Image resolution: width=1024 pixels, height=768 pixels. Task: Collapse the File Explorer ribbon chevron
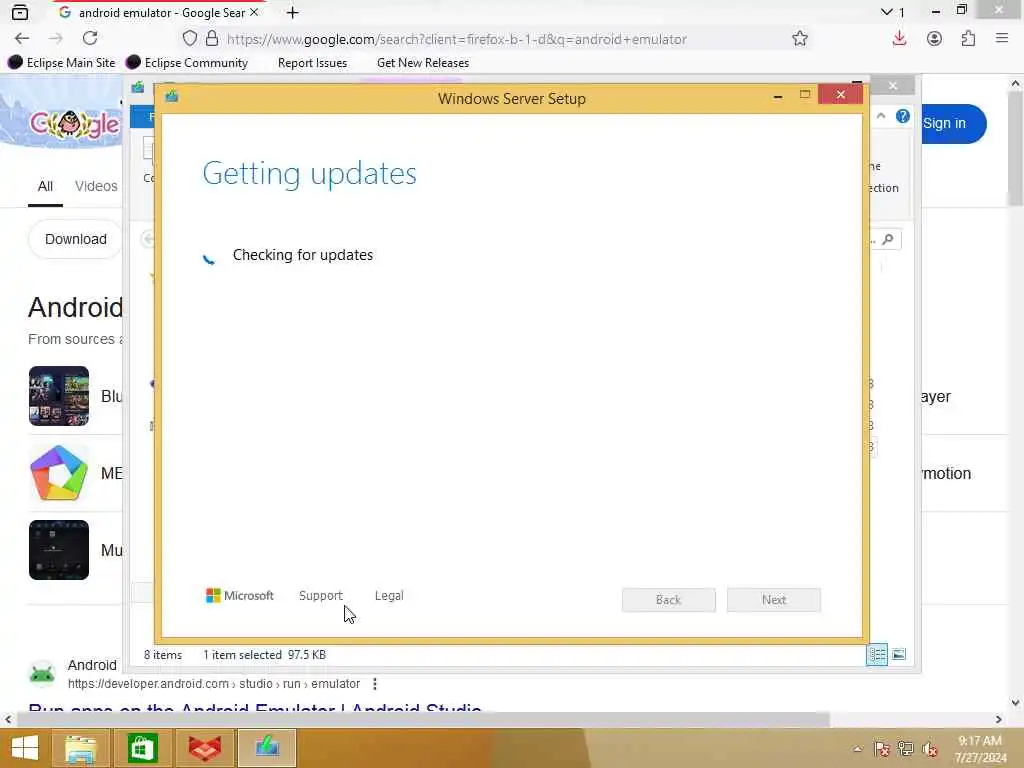point(881,116)
